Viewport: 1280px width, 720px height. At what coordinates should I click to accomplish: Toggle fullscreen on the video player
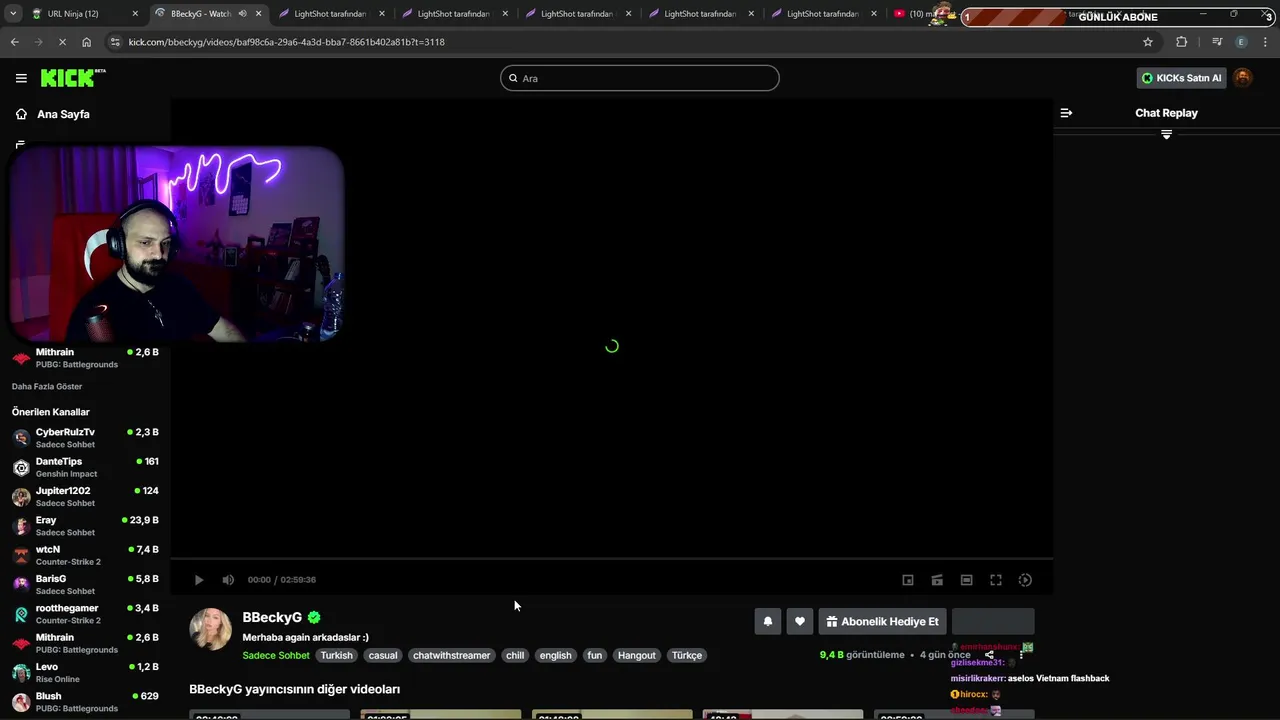tap(996, 580)
